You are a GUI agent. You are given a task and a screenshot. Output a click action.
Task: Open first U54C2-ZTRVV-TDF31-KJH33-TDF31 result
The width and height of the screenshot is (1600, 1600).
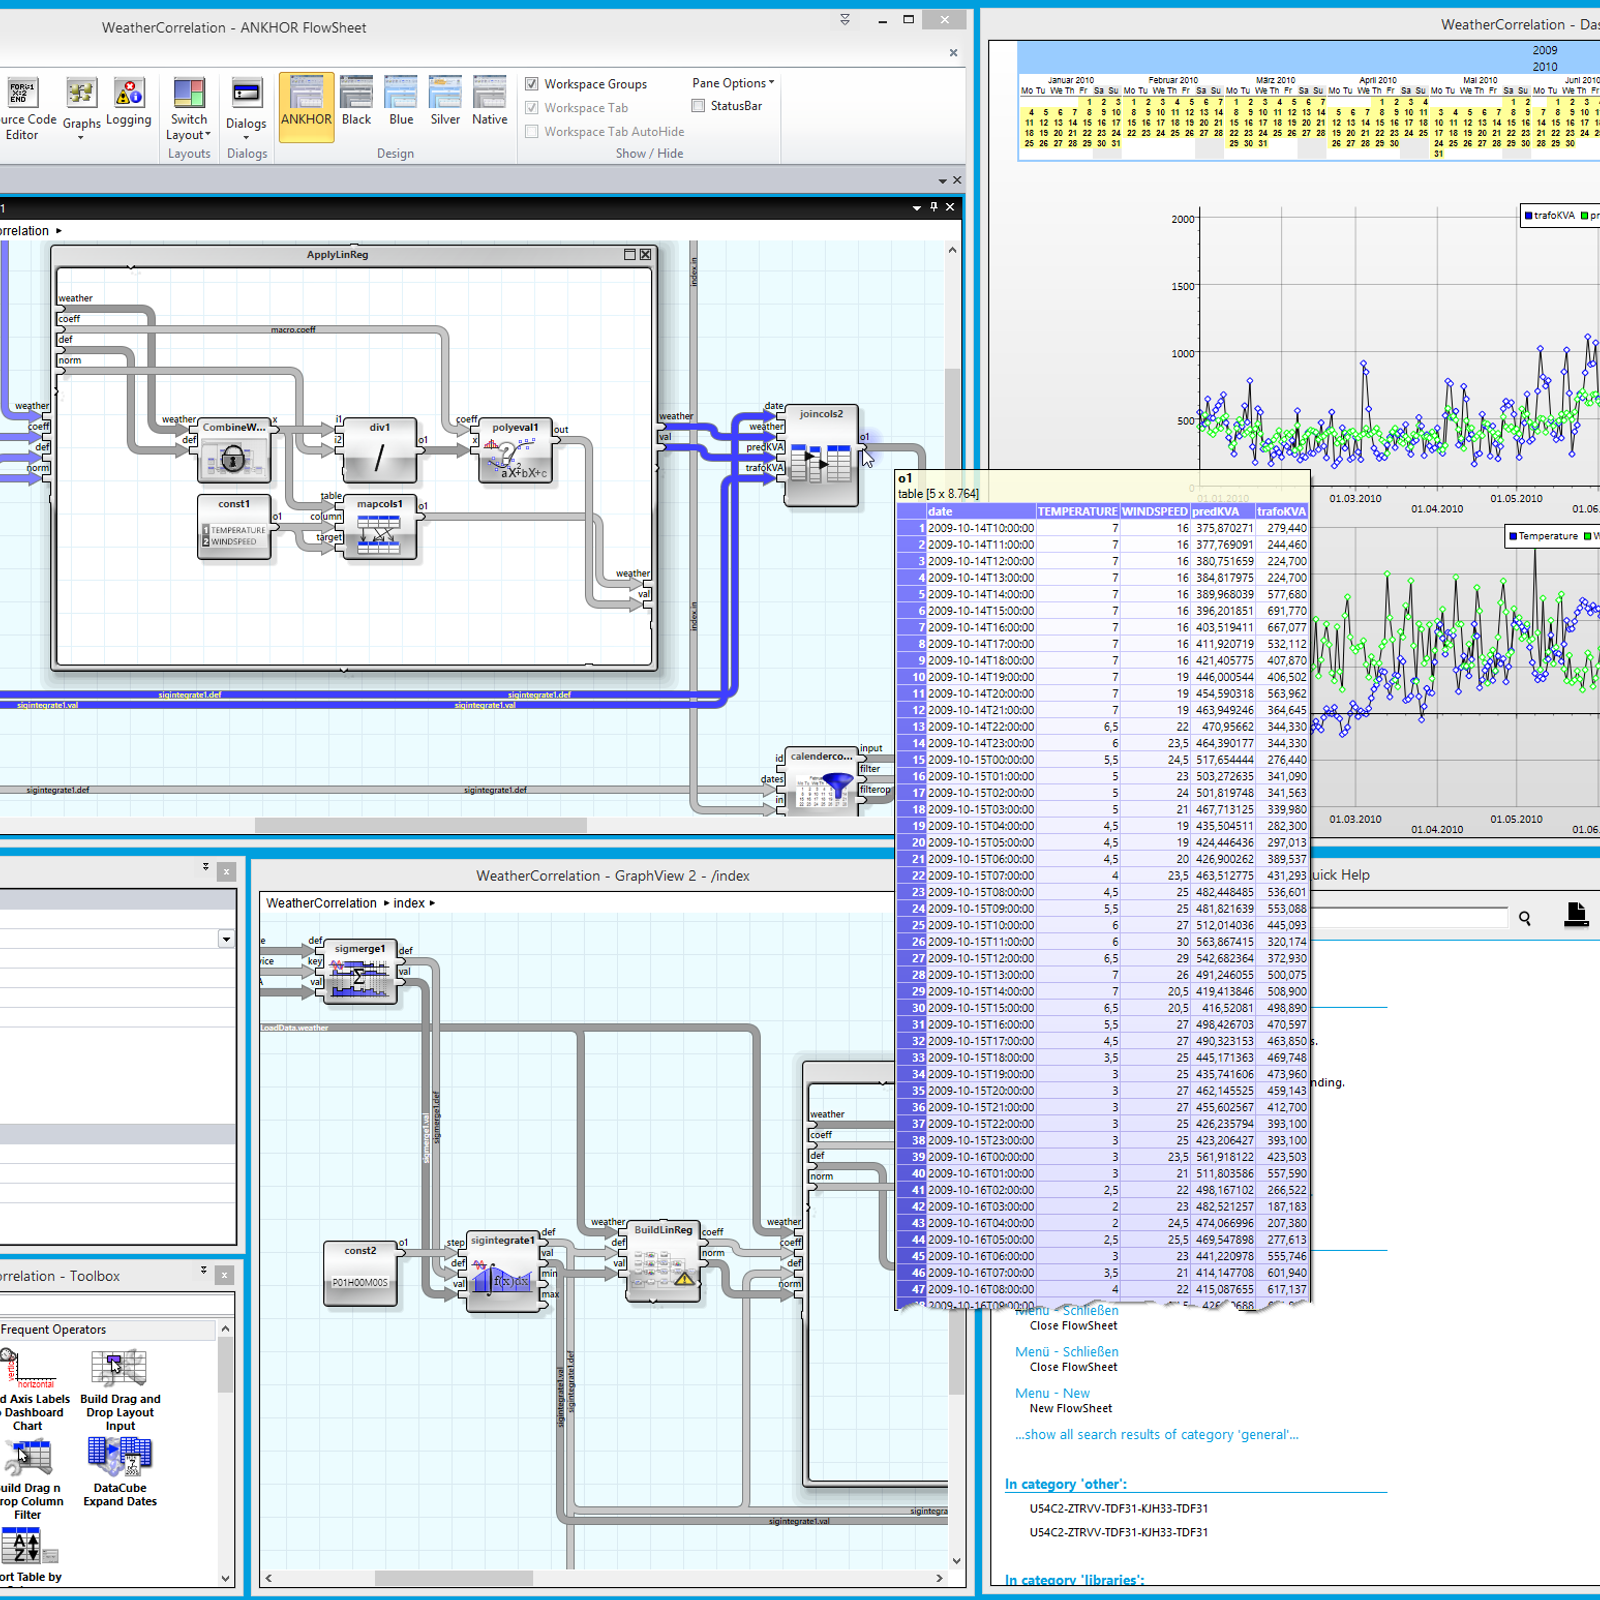click(1119, 1508)
